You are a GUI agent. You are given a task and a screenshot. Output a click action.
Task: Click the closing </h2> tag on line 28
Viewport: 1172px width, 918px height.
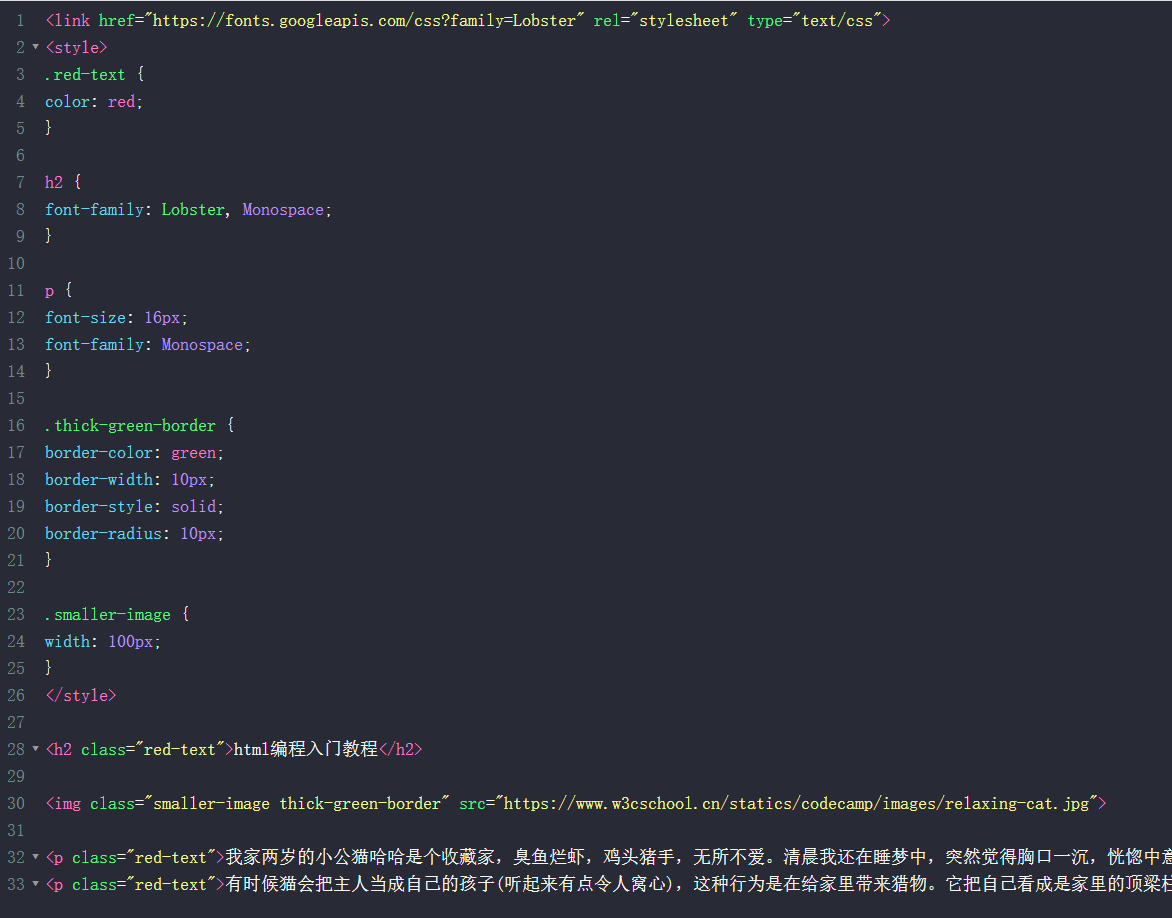[x=401, y=749]
